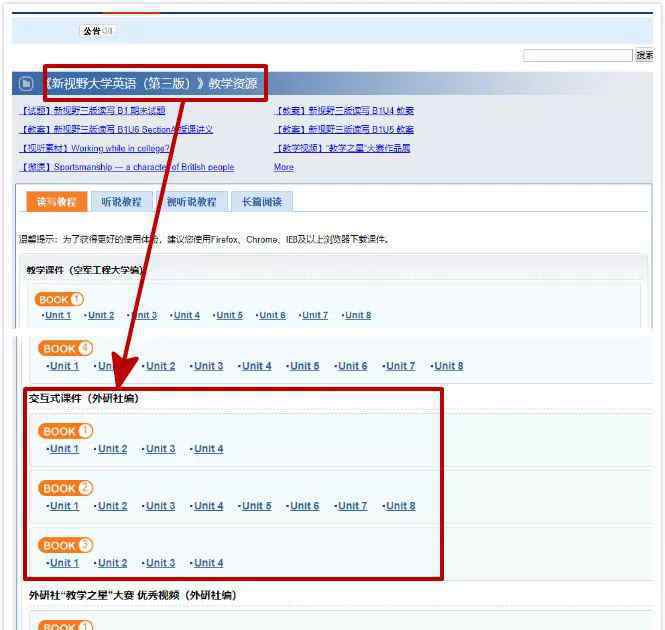Open the 【教学视频】教学之星 link
Screen dimensions: 665x630
click(x=342, y=148)
